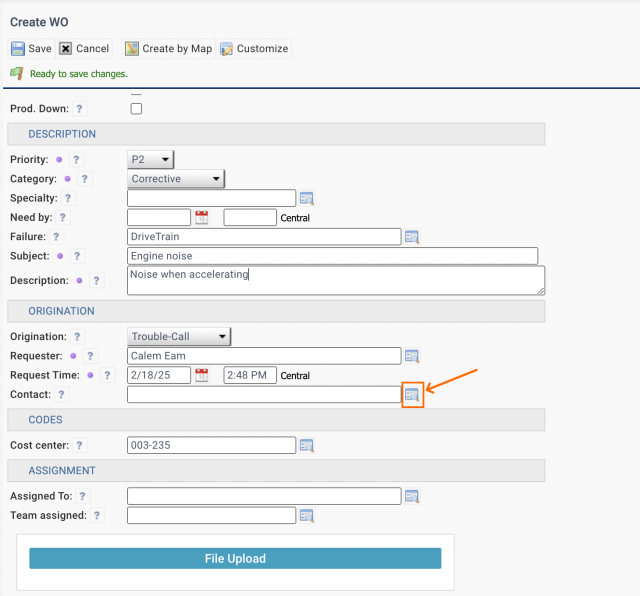Open the Need by calendar picker
The width and height of the screenshot is (640, 596).
click(201, 217)
